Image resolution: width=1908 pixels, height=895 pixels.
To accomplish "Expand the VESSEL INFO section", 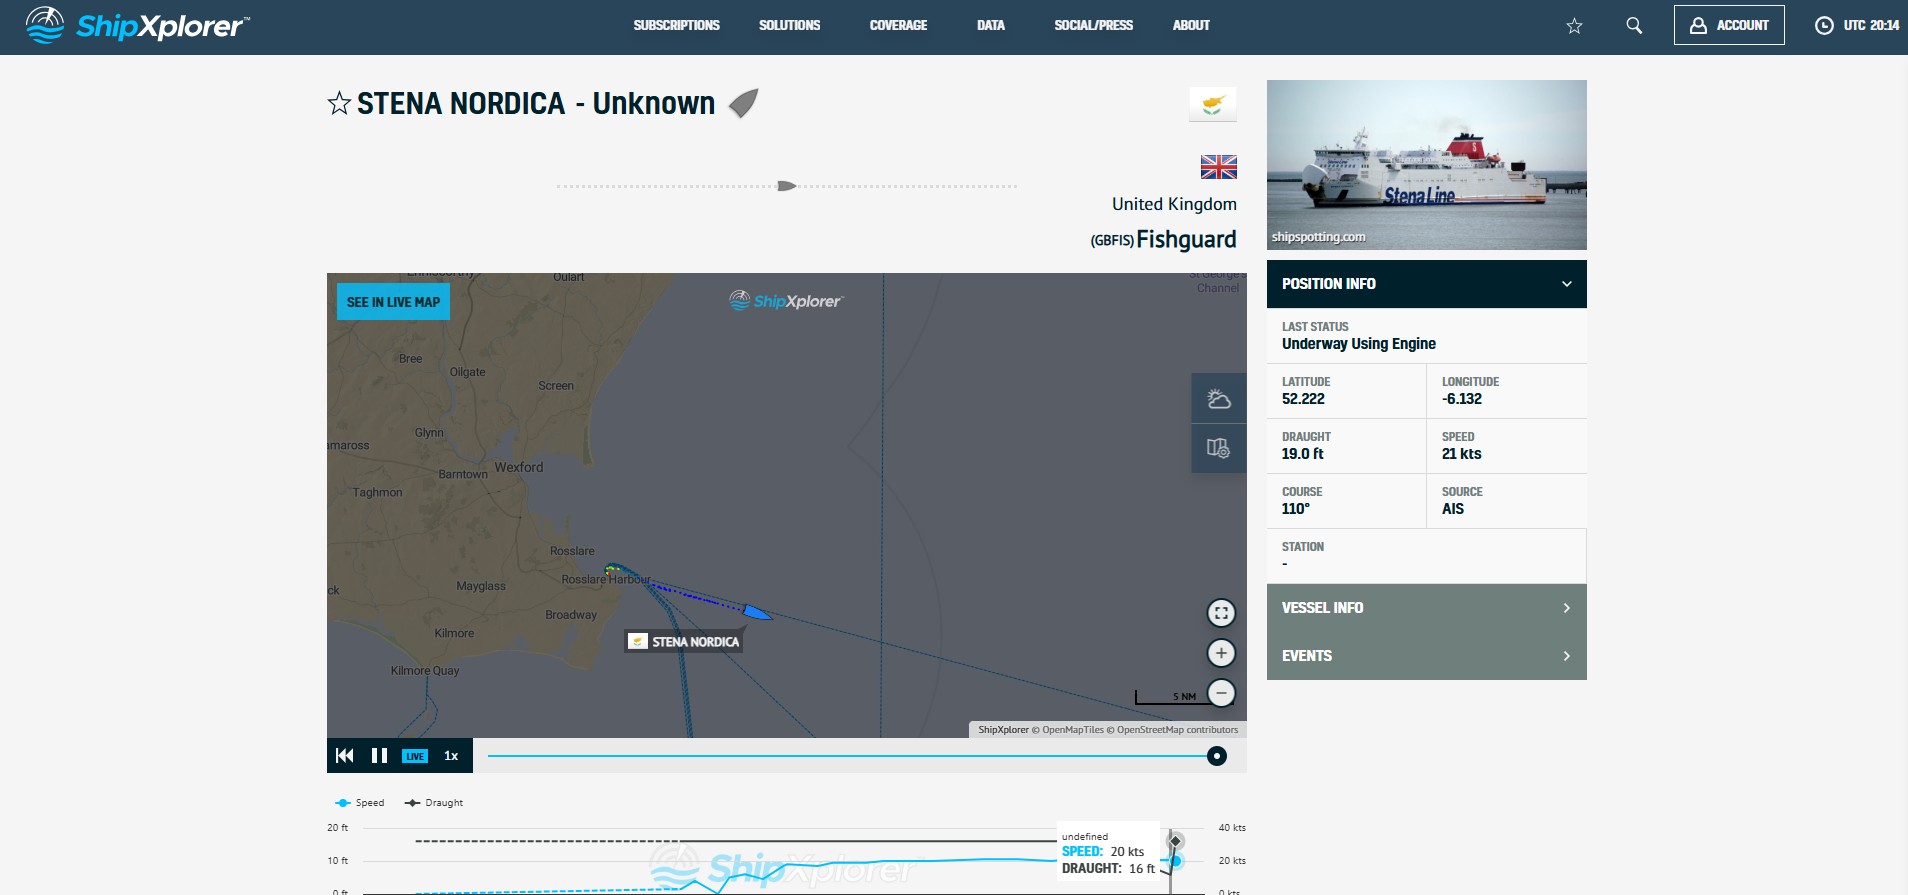I will [1426, 608].
